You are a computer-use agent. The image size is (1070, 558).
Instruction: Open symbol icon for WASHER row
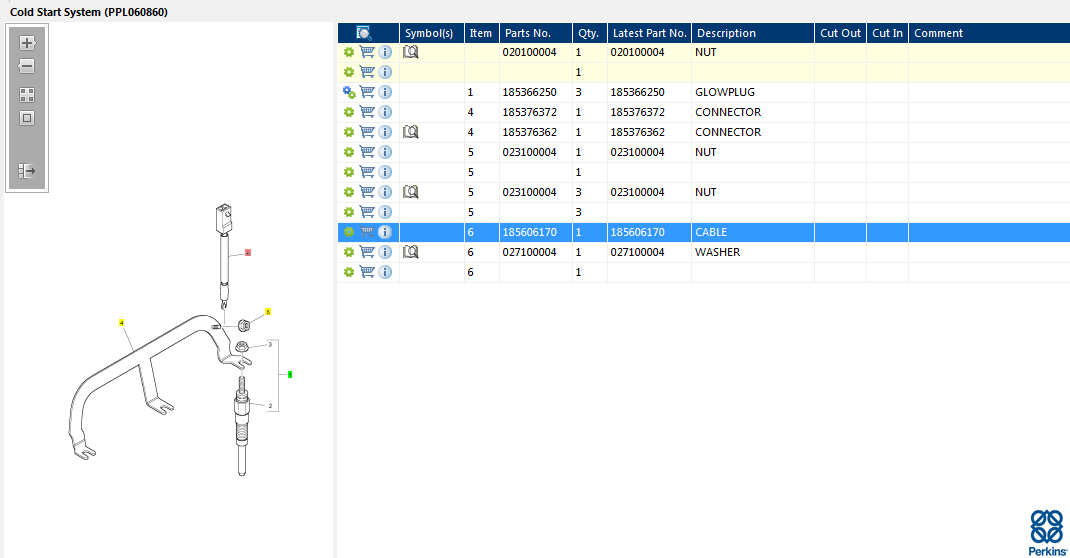click(410, 252)
